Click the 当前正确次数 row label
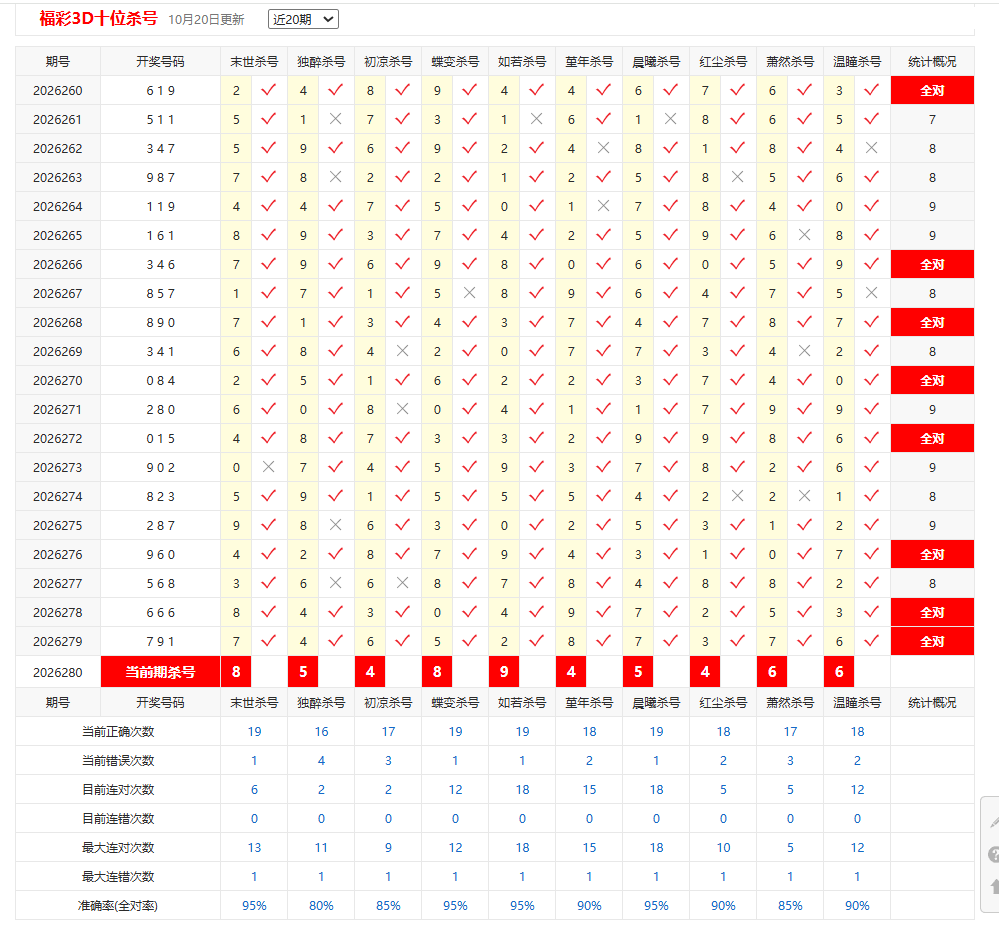Viewport: 999px width, 925px height. pyautogui.click(x=119, y=731)
